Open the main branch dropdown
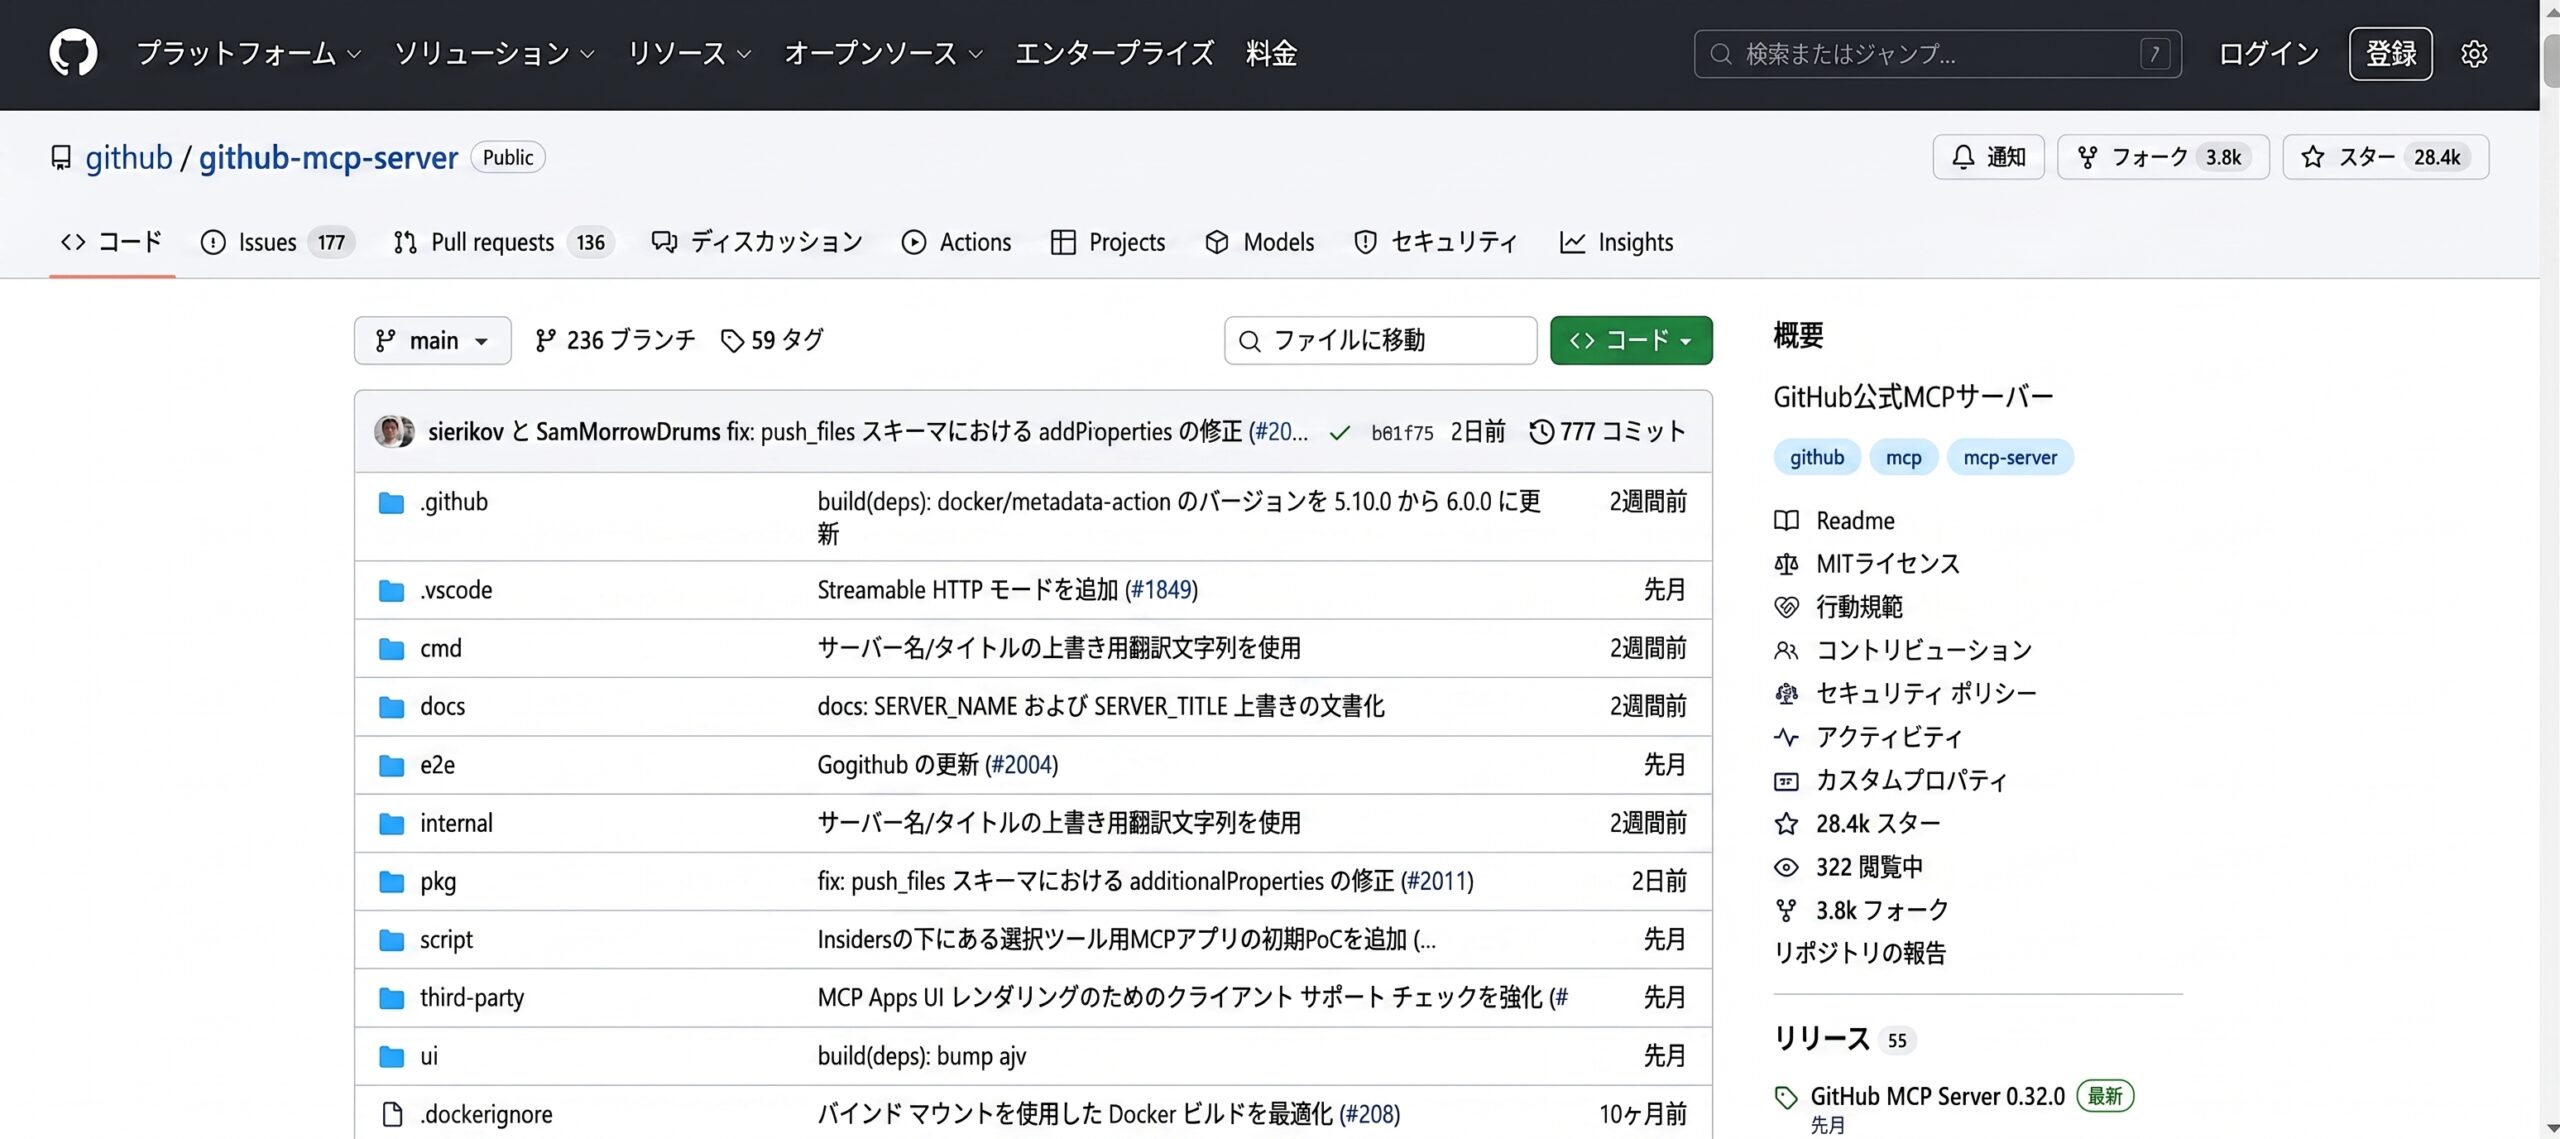 point(432,341)
